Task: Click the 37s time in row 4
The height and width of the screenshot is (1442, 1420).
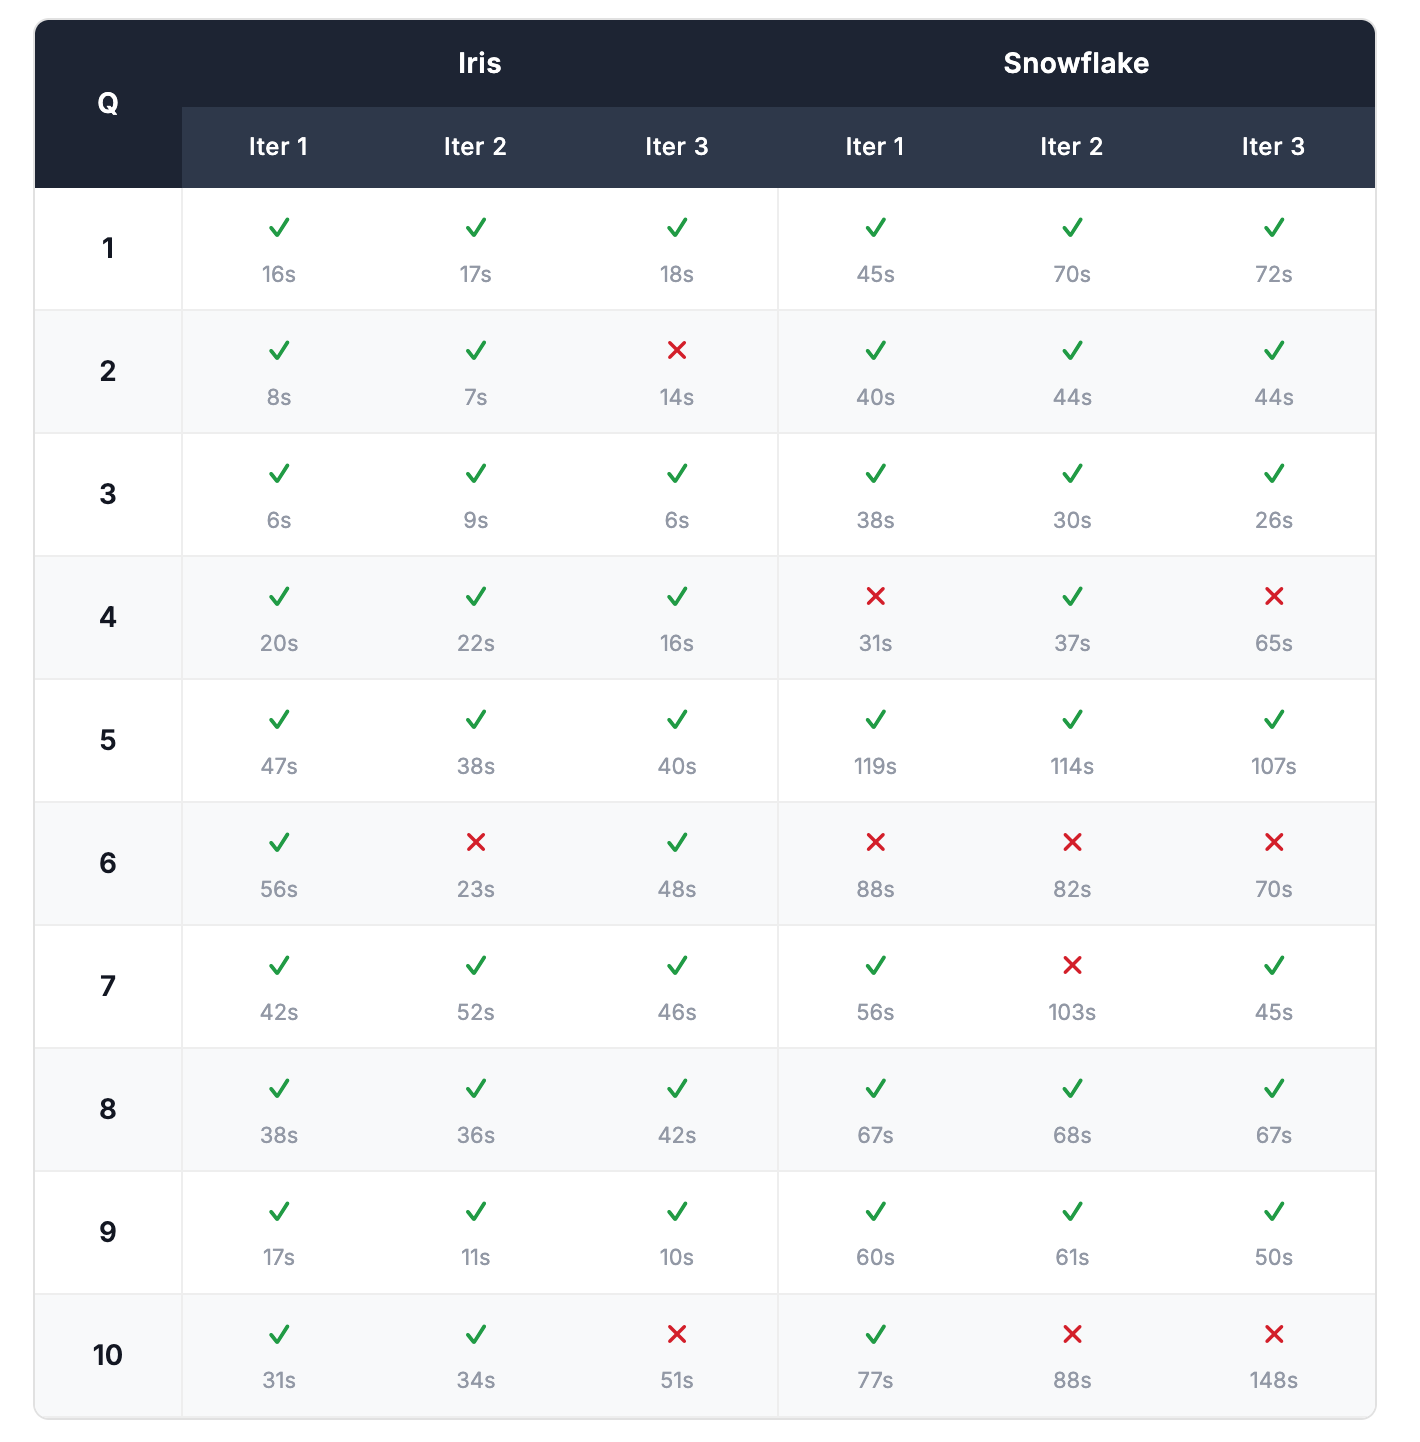Action: tap(1072, 643)
